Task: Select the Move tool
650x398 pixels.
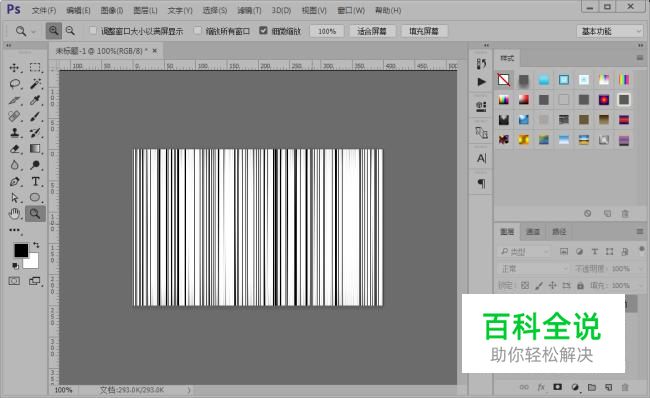Action: pos(15,68)
